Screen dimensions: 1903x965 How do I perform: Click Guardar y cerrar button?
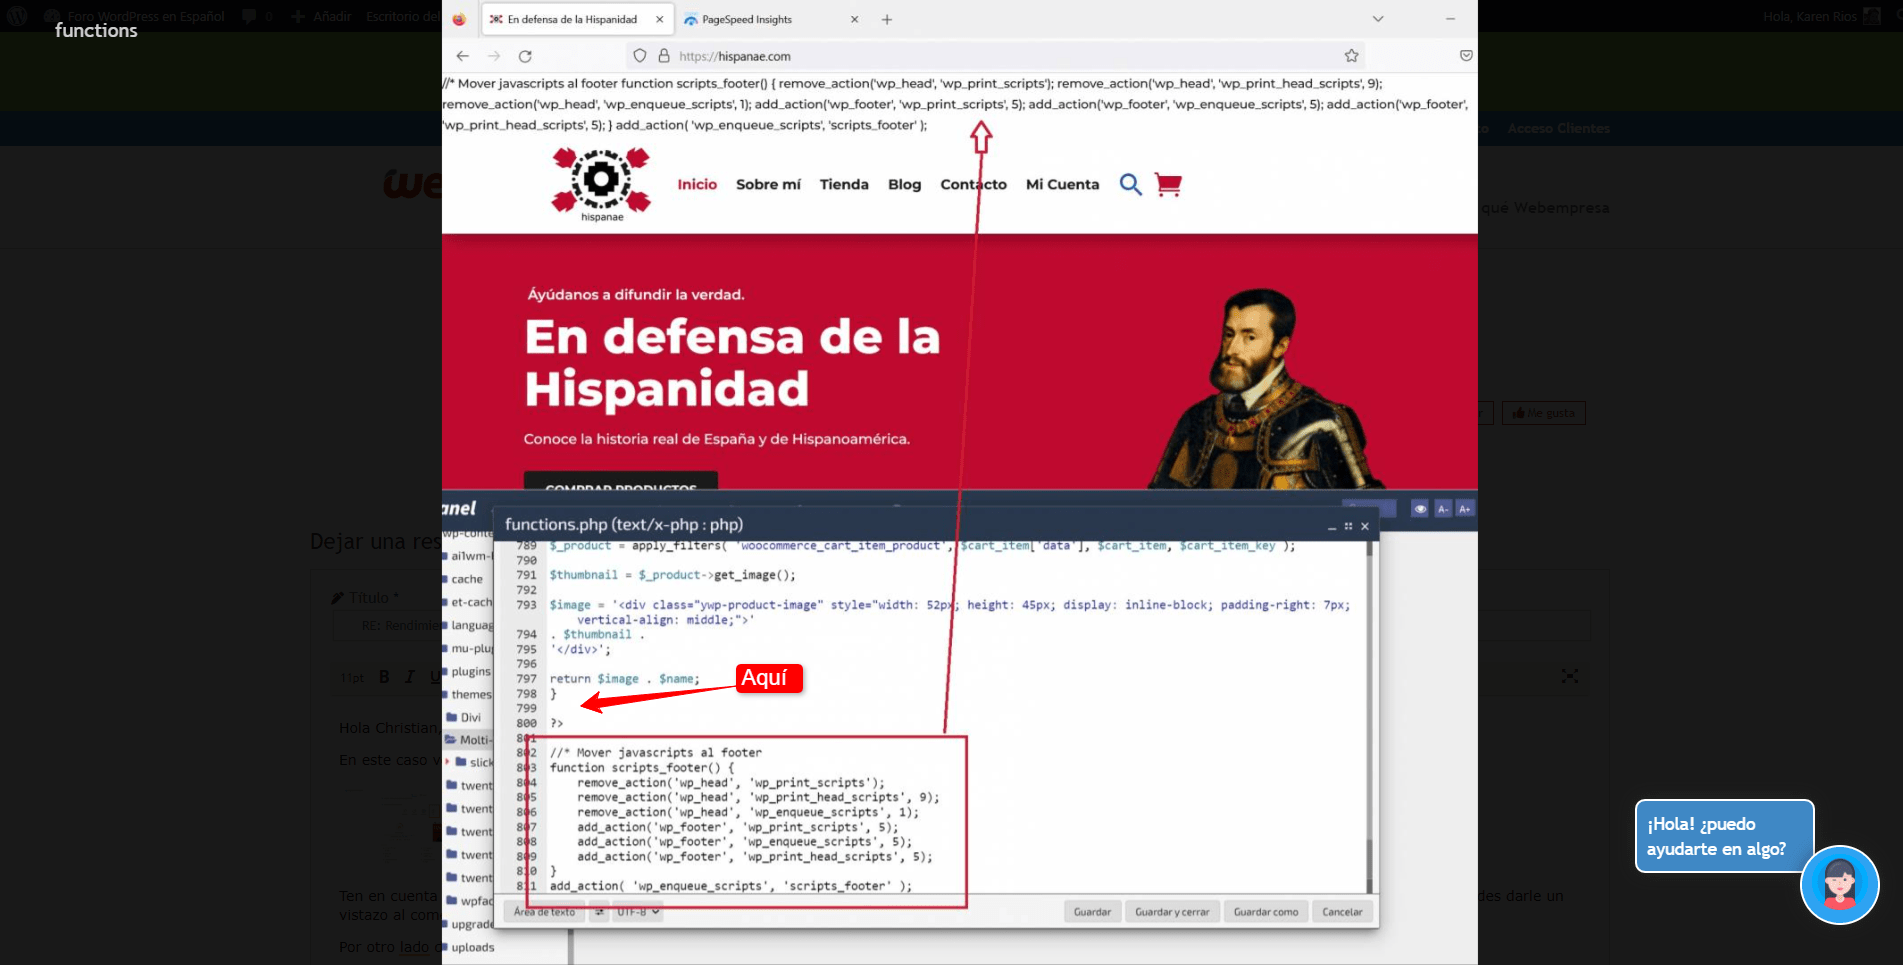click(1172, 912)
